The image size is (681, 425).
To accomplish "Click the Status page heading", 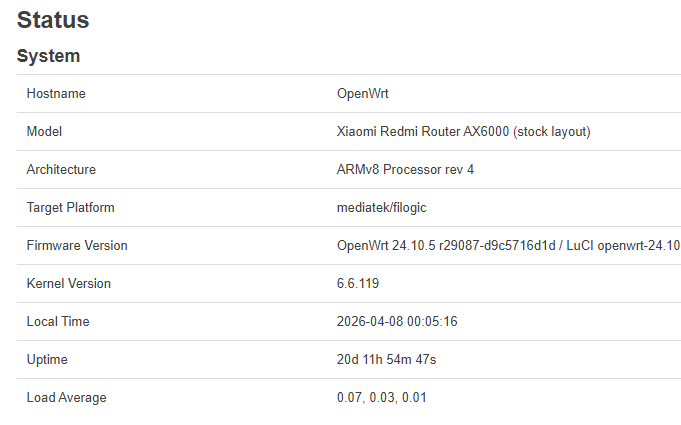I will tap(53, 20).
